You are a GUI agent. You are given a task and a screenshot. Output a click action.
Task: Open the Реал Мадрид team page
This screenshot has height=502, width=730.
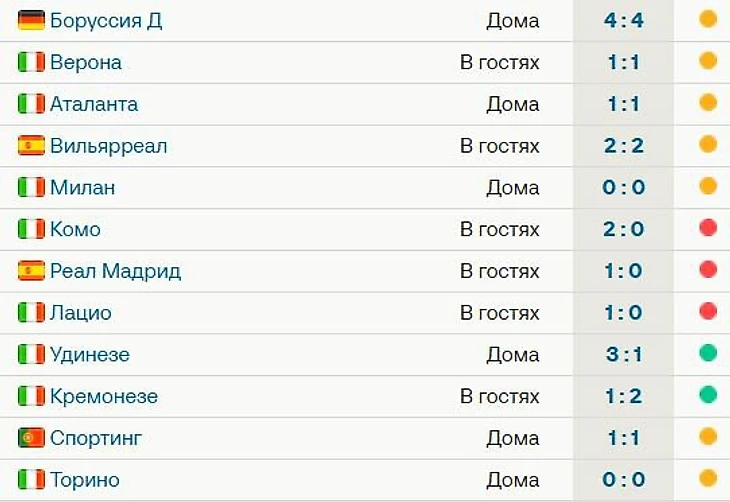pos(115,271)
